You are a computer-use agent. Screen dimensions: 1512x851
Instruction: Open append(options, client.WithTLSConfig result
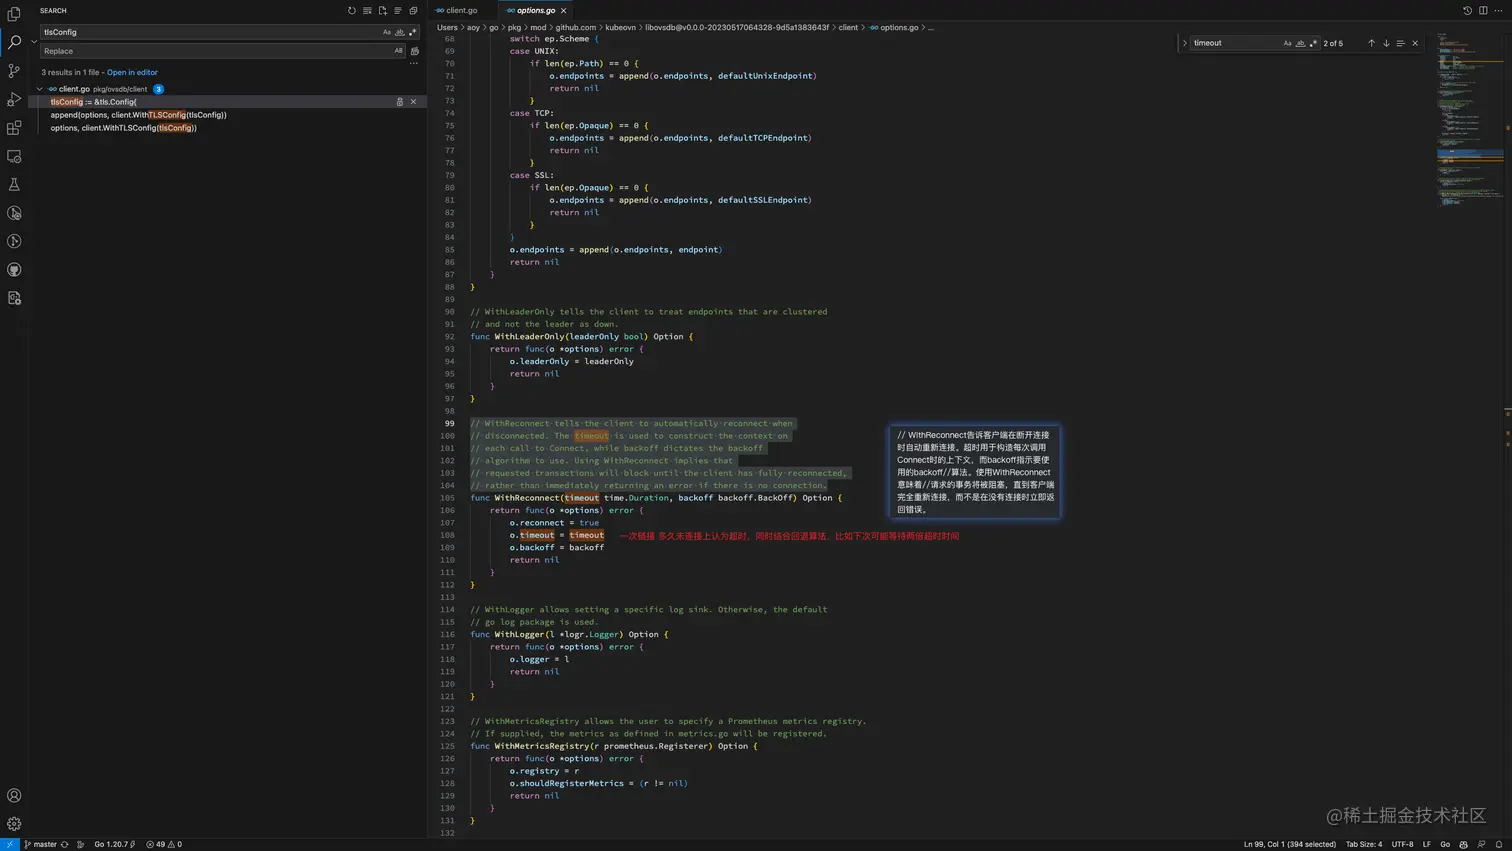point(139,115)
